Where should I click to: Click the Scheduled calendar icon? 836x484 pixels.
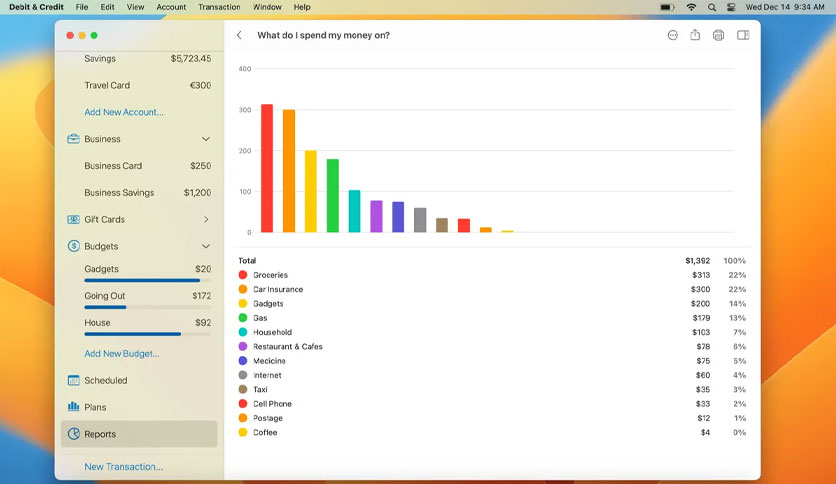73,381
